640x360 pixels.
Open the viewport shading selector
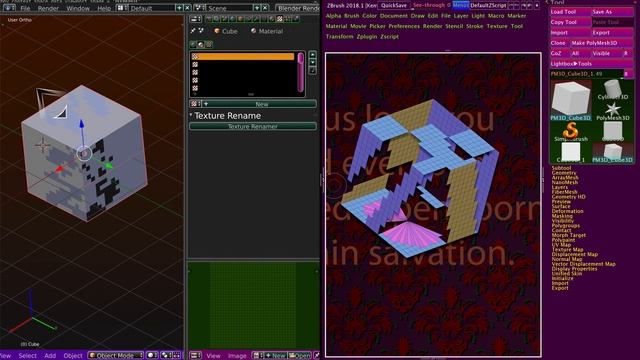[152, 356]
